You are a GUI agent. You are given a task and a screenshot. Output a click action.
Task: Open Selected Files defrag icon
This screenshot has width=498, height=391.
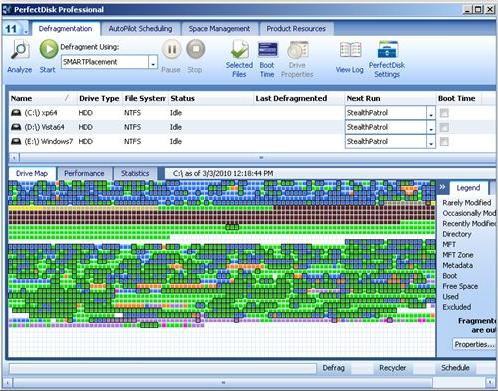tap(240, 50)
